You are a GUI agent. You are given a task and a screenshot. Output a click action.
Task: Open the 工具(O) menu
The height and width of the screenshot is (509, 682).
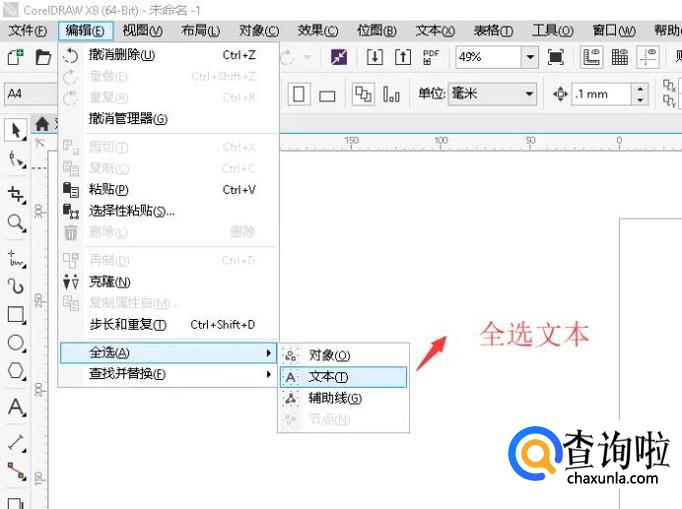point(552,31)
